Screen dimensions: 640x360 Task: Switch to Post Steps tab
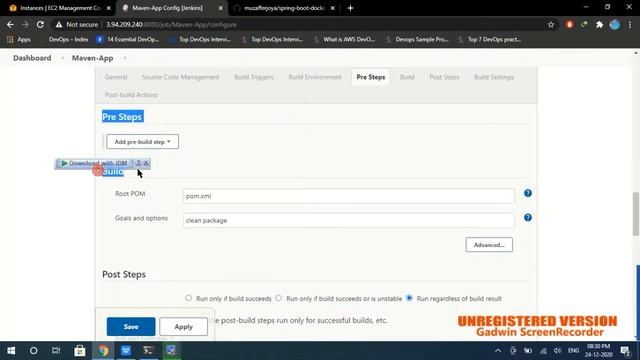click(x=444, y=77)
